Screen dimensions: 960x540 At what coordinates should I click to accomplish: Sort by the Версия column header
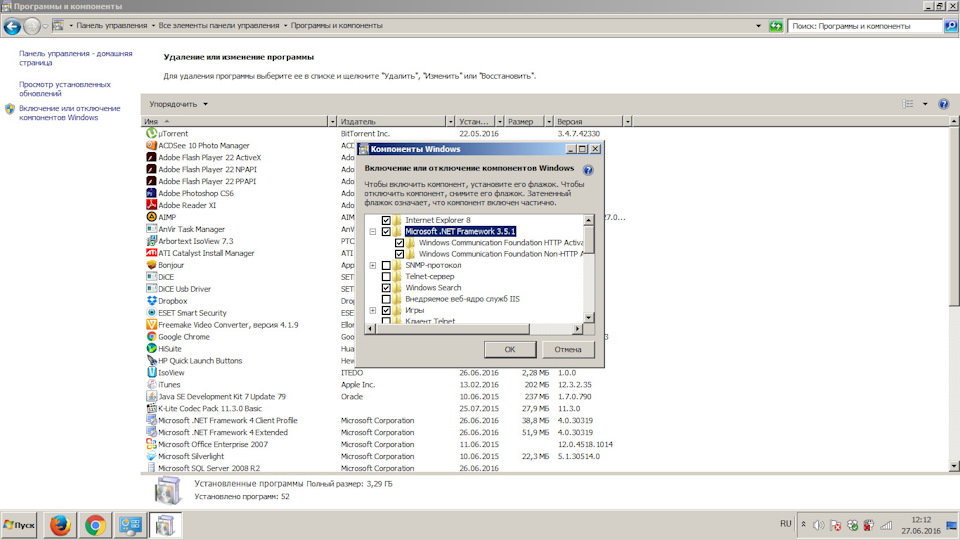coord(588,121)
